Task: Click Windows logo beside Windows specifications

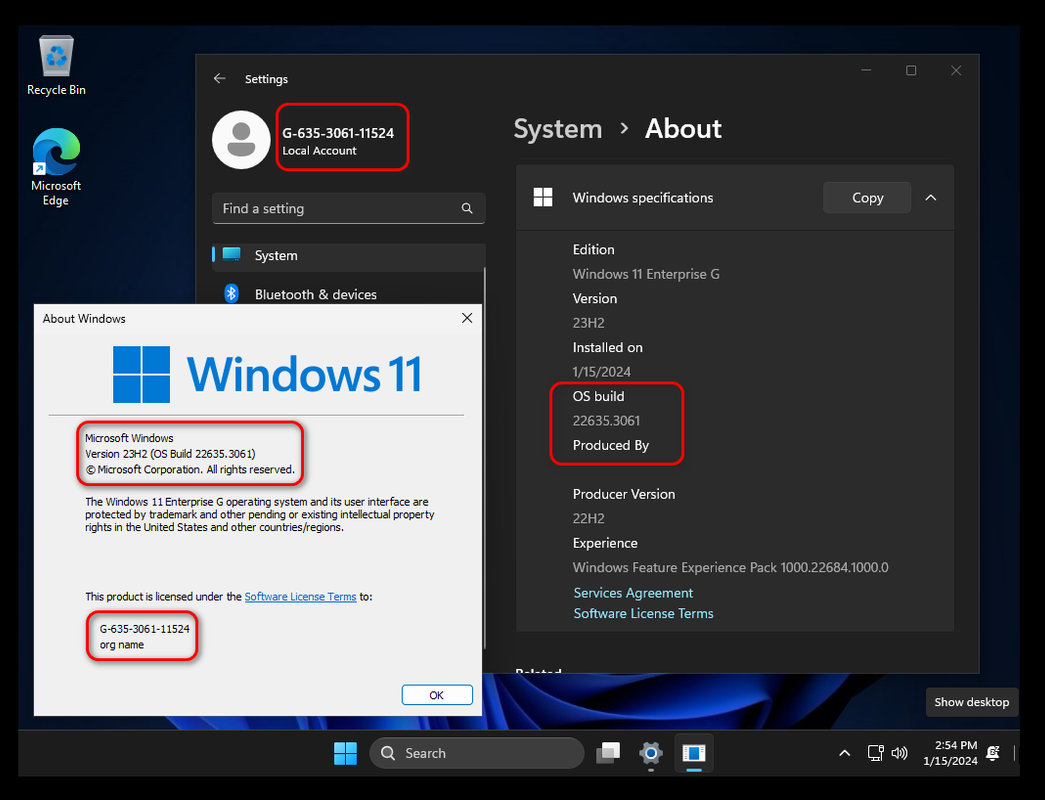Action: 542,197
